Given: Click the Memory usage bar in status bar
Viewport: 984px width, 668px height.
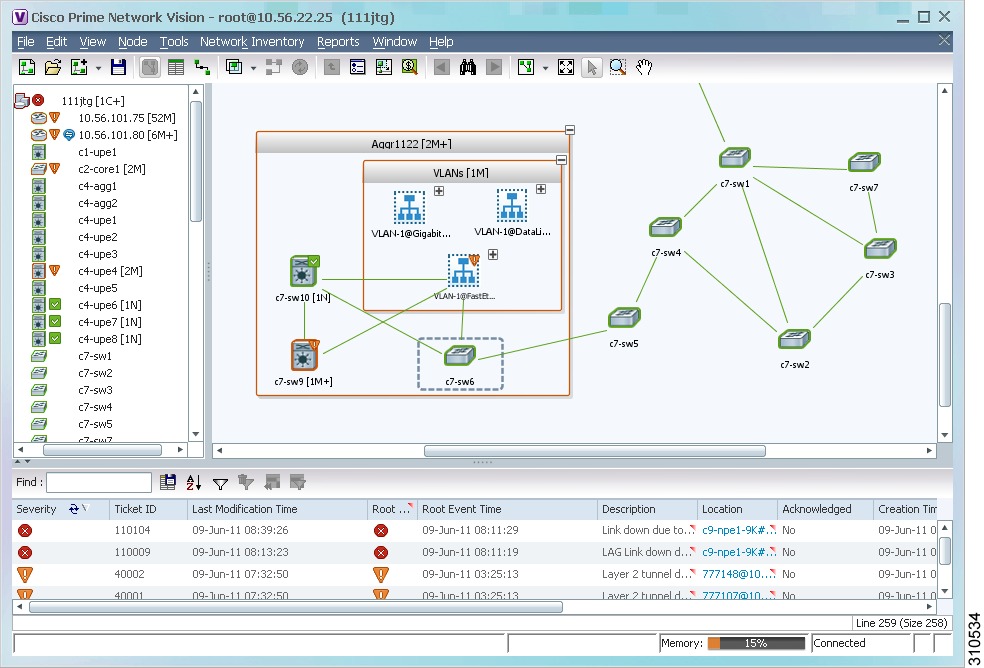Looking at the screenshot, I should coord(756,643).
